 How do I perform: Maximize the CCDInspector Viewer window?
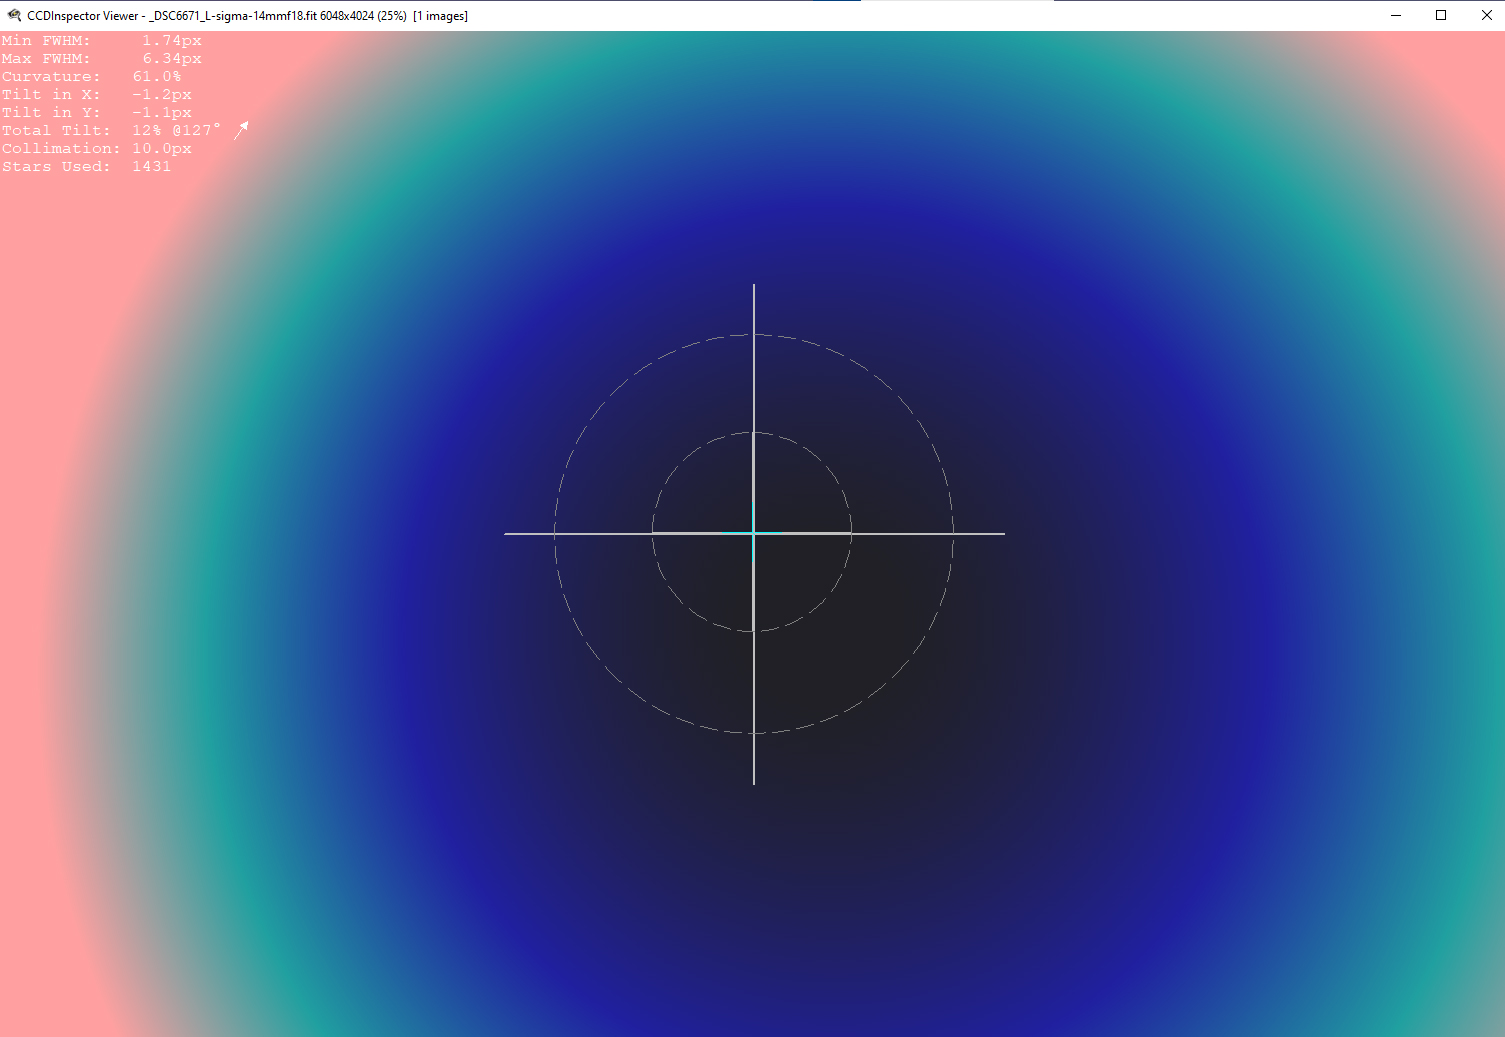1441,15
